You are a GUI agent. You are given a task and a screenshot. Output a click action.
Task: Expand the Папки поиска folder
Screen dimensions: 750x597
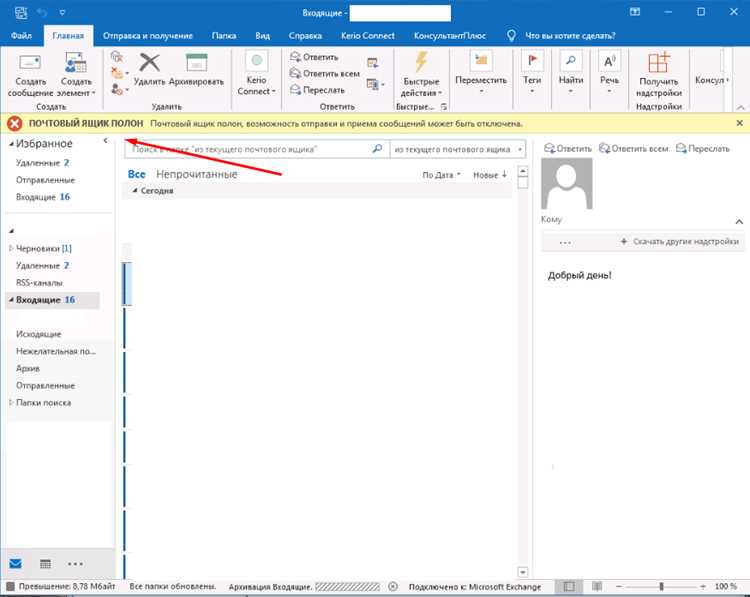[x=11, y=402]
